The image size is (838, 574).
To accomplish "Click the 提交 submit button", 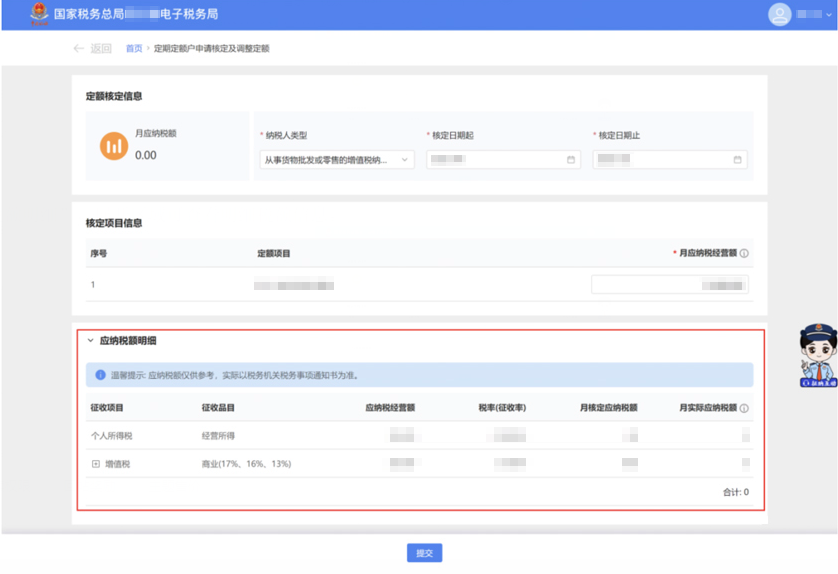I will point(424,553).
